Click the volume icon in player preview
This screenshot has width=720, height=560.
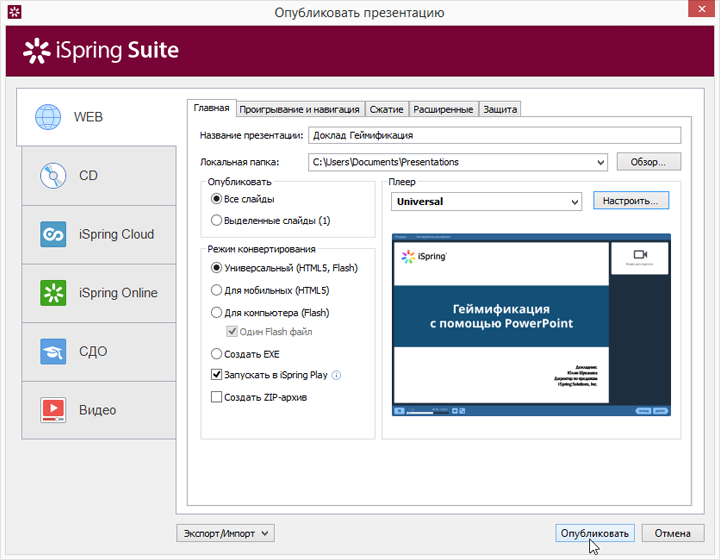[x=455, y=411]
